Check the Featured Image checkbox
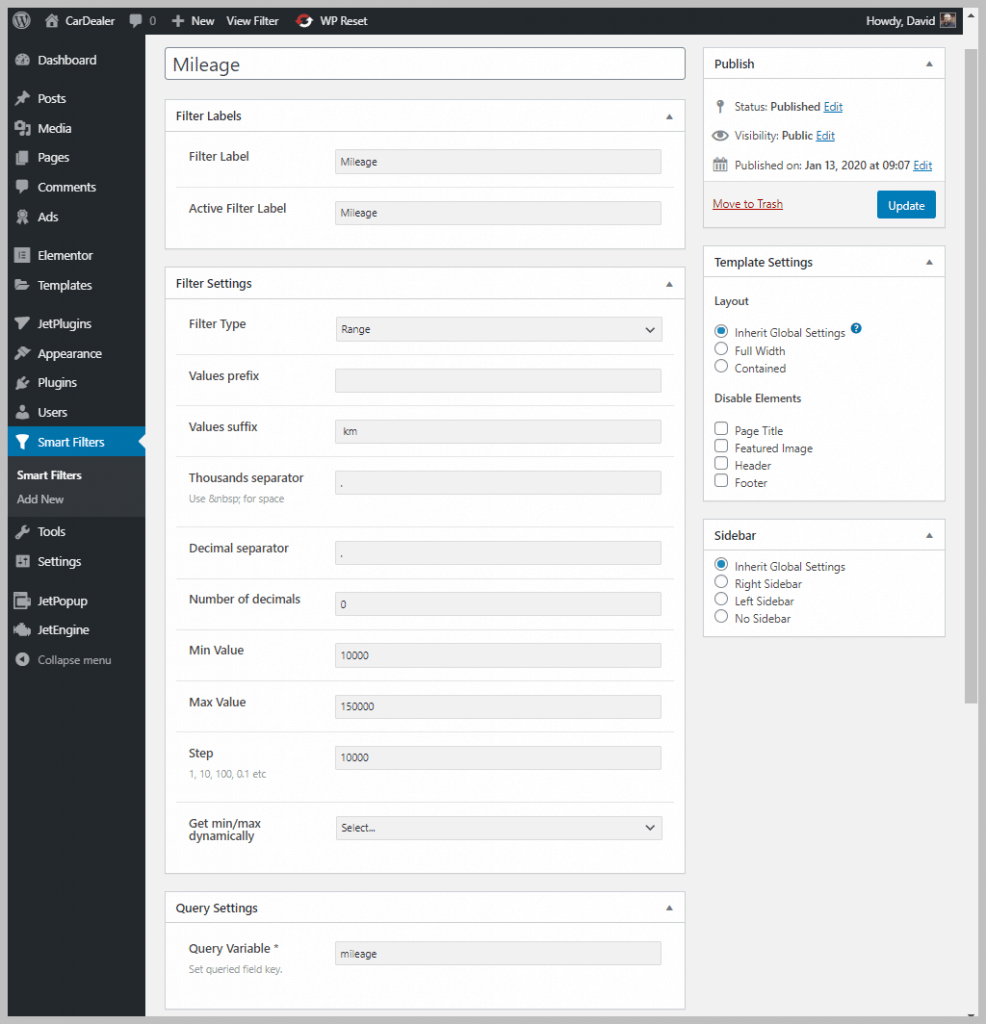Image resolution: width=986 pixels, height=1024 pixels. coord(721,447)
